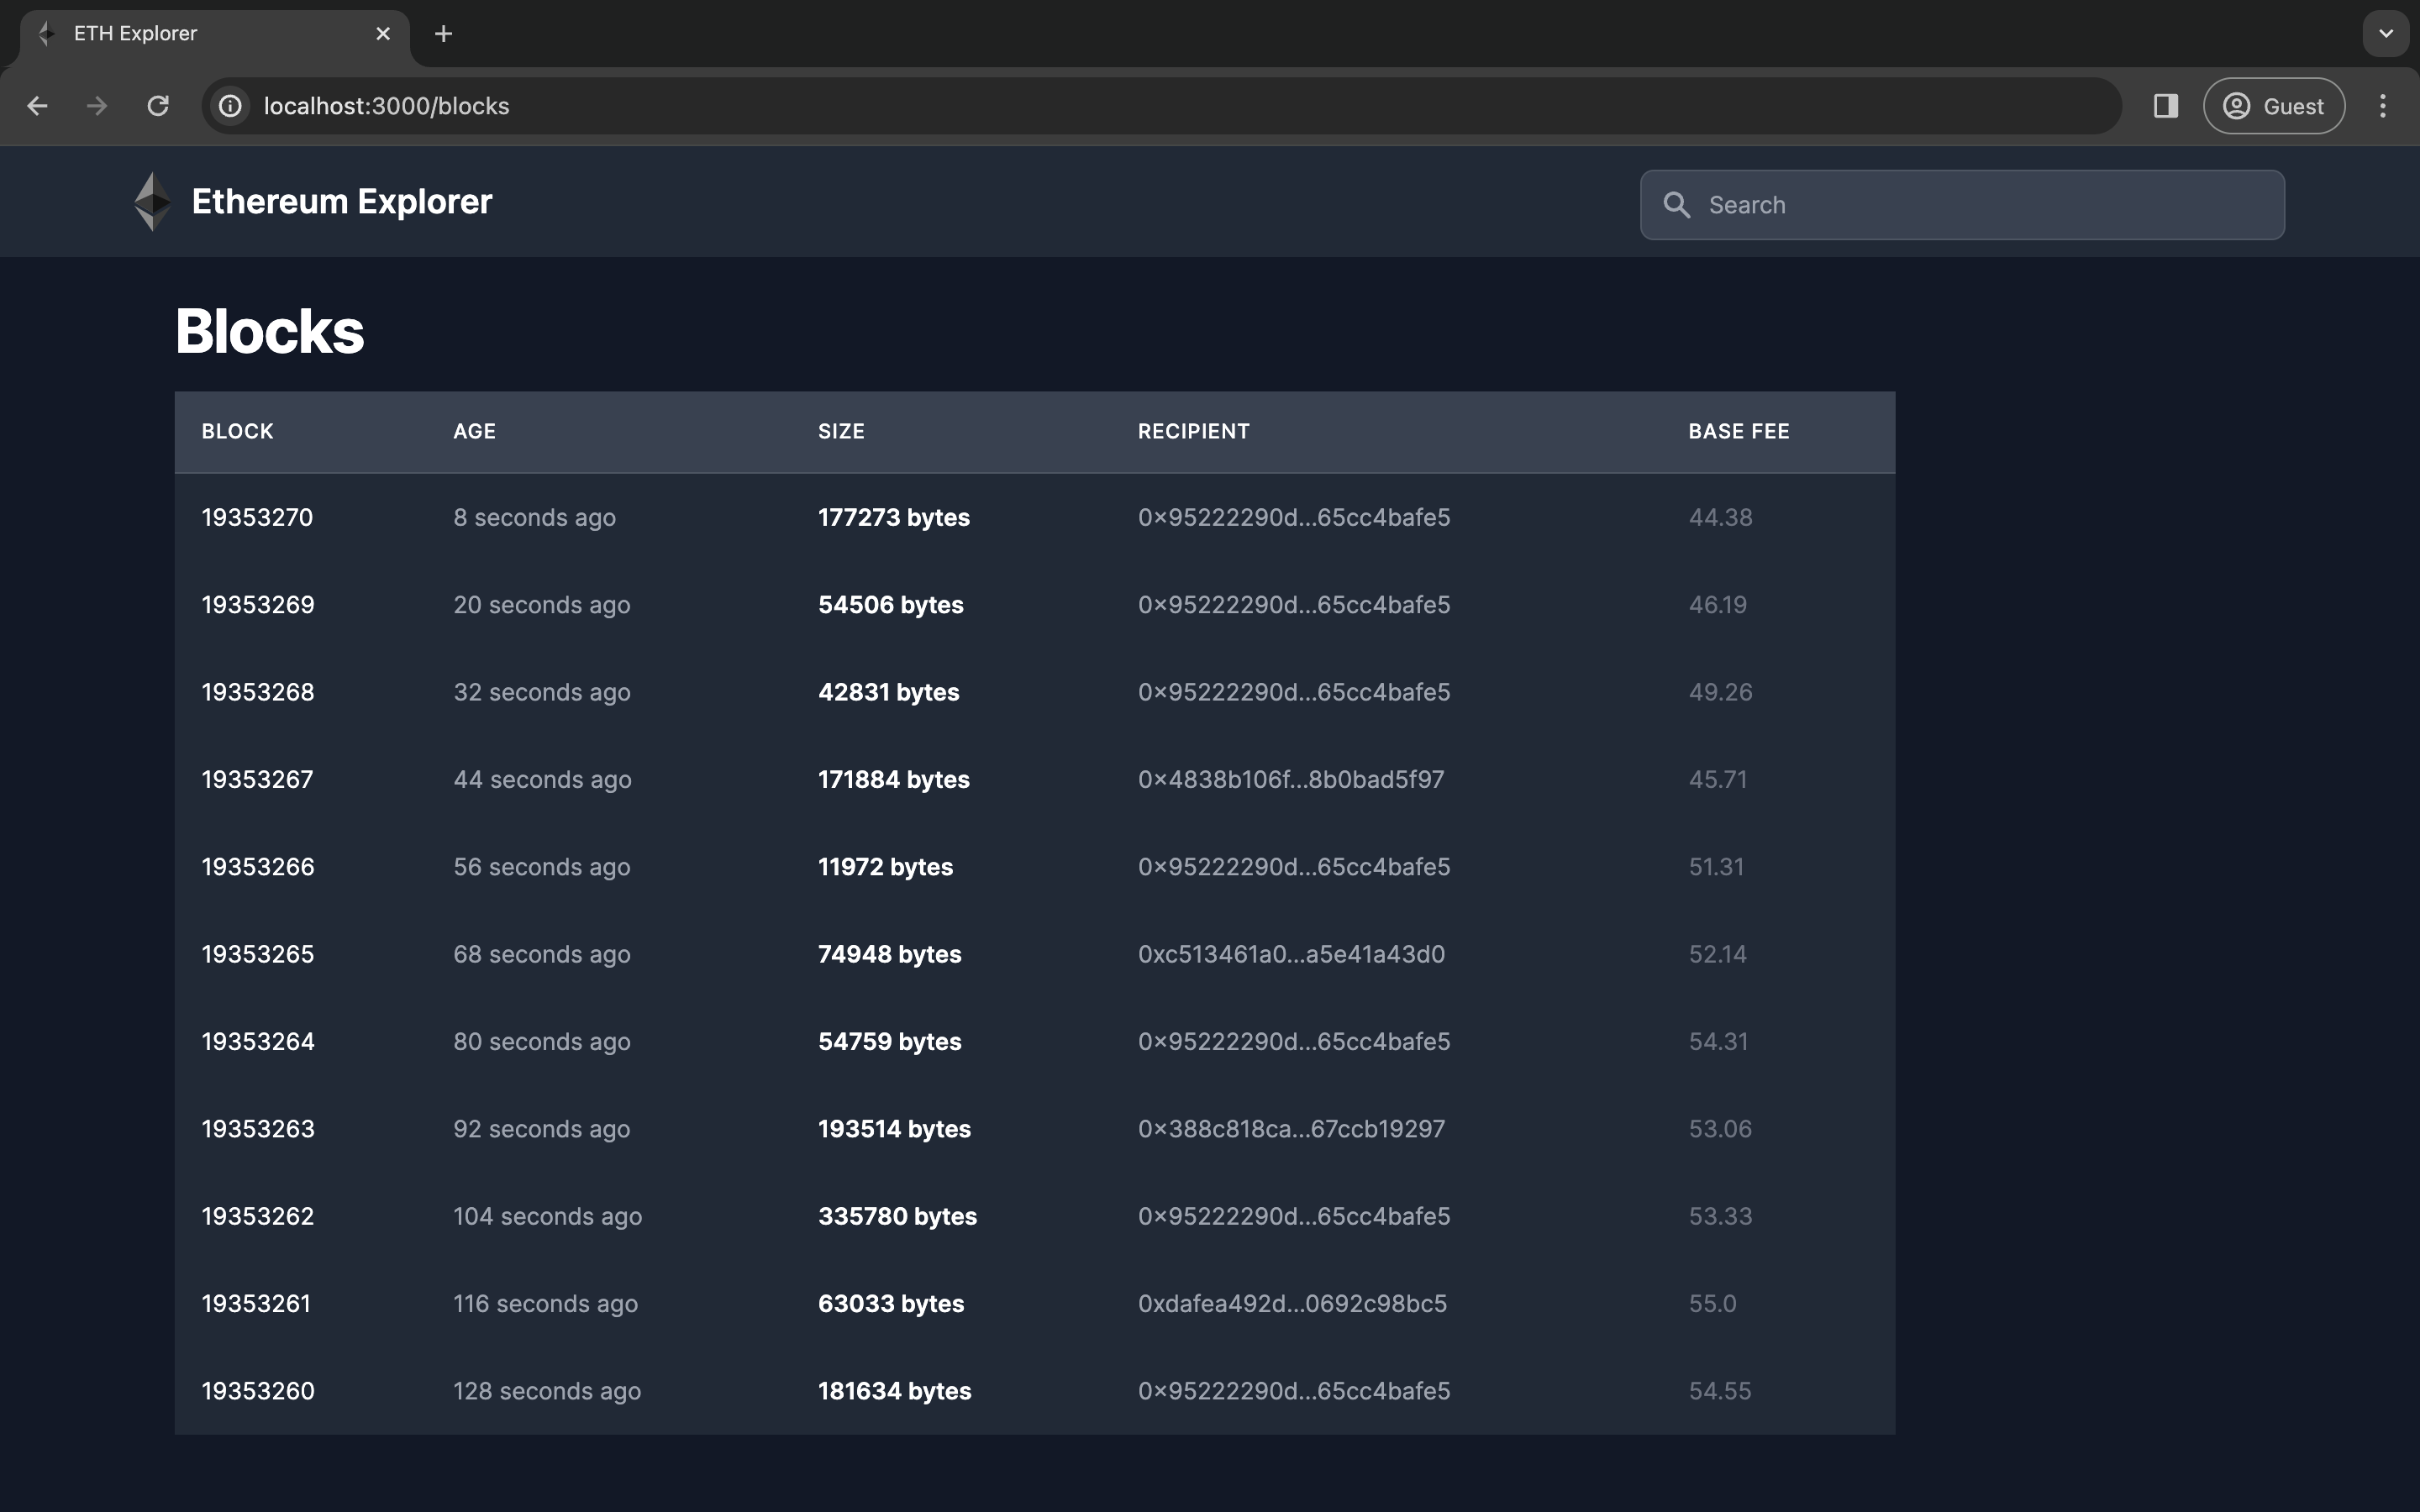Go back with the browser back arrow
The height and width of the screenshot is (1512, 2420).
(38, 106)
